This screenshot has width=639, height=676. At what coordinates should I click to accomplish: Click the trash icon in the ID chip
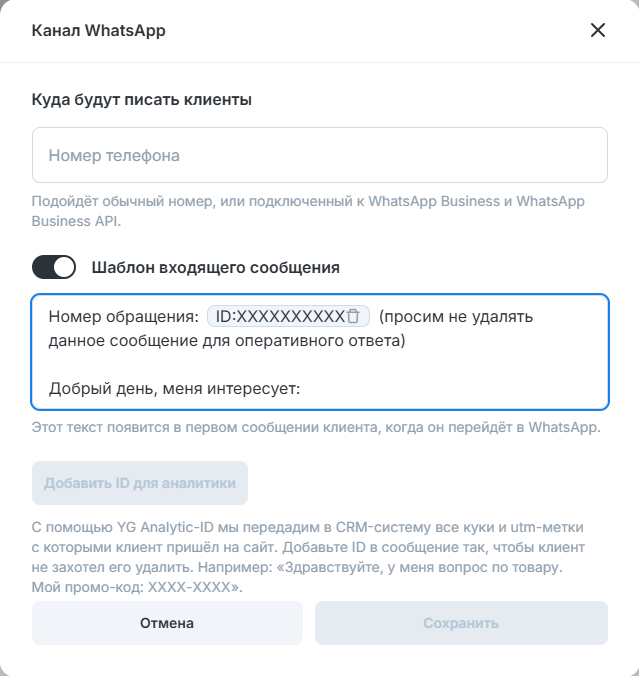pos(353,317)
